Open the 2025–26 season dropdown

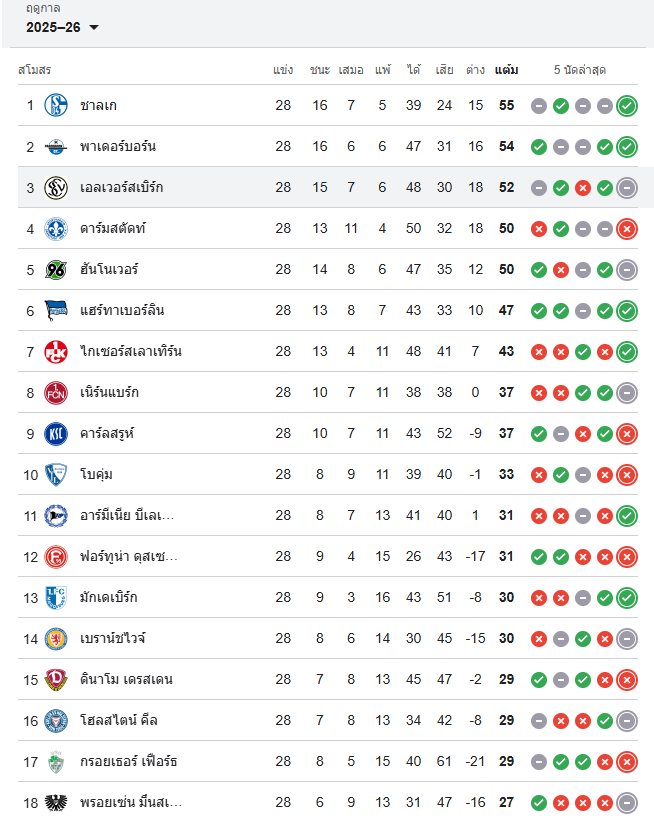(x=62, y=27)
